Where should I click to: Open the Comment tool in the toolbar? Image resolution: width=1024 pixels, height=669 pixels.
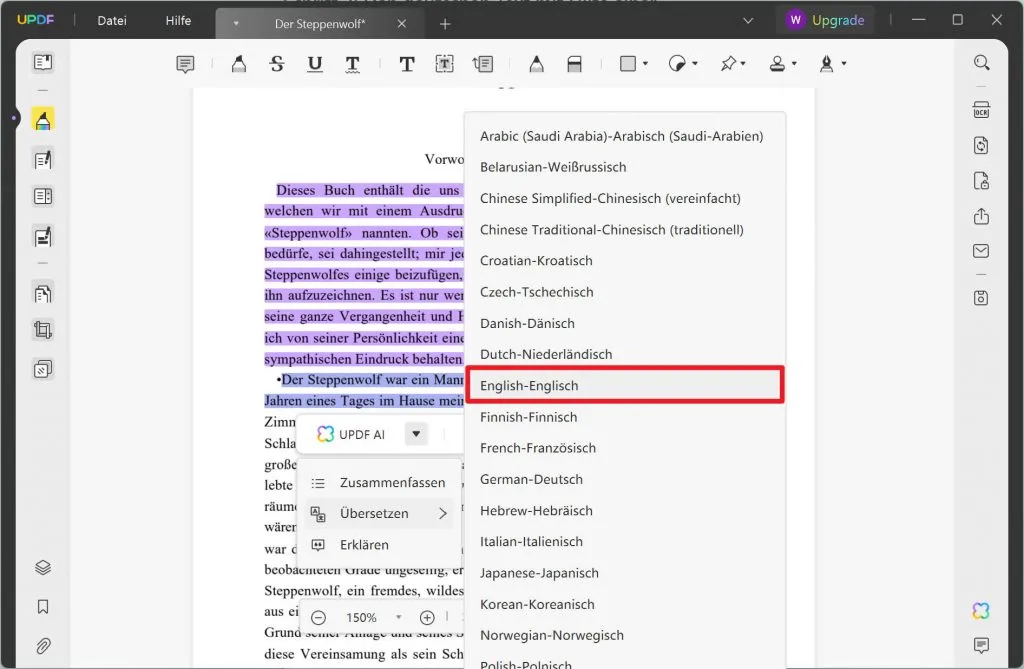185,63
